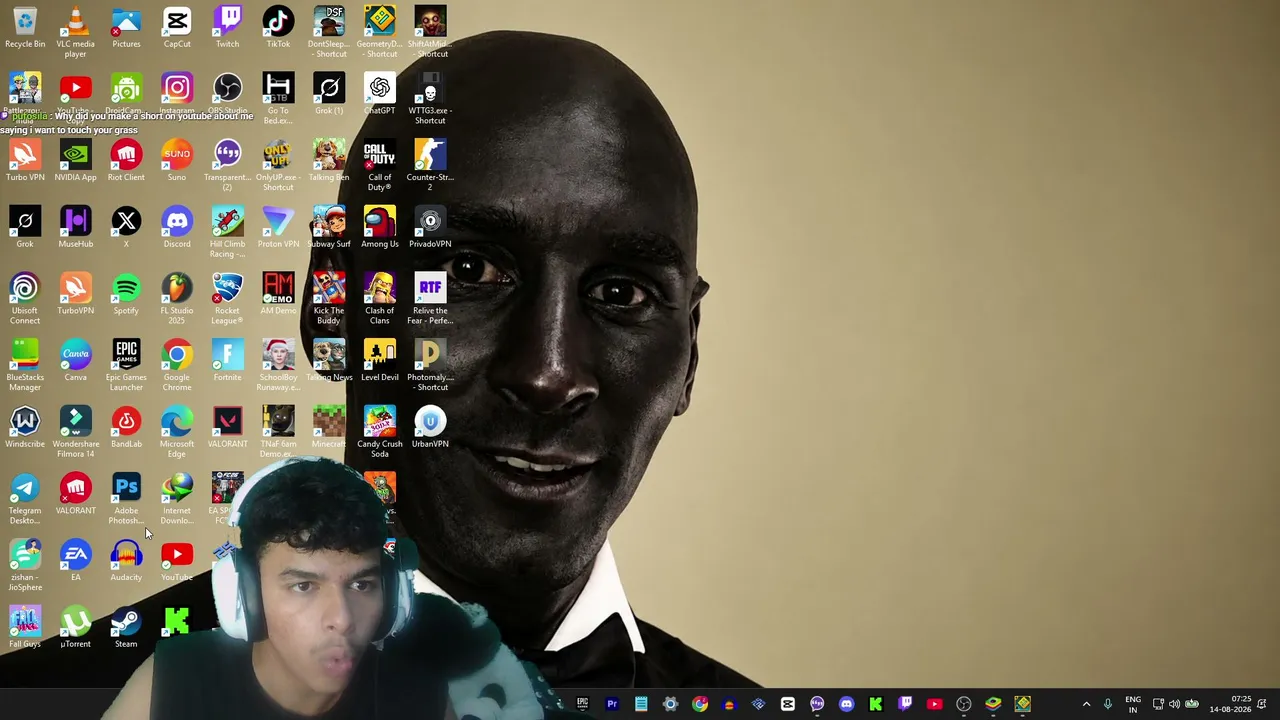Open CapCut from the taskbar
The image size is (1280, 720).
point(788,704)
